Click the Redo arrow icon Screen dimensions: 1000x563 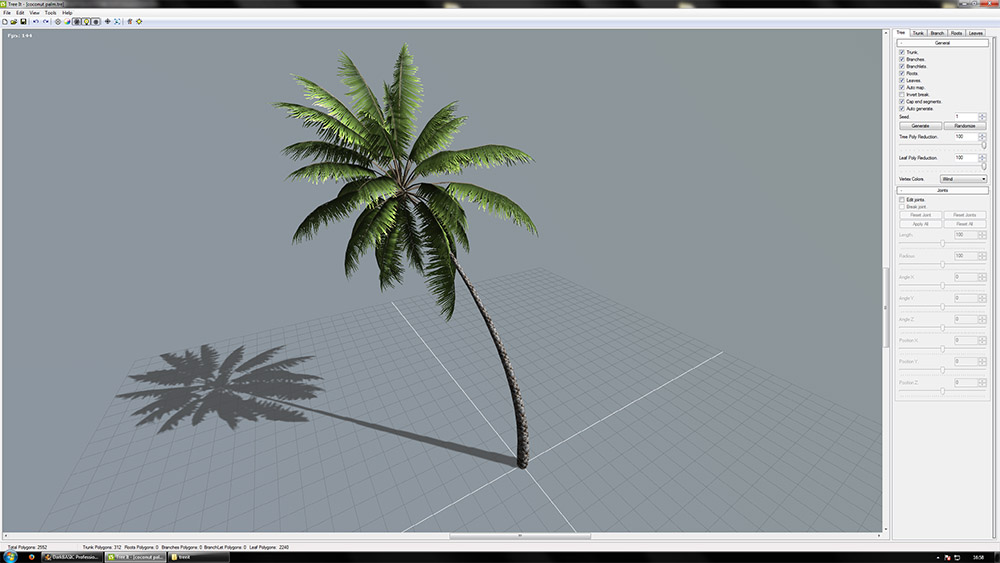click(x=46, y=22)
